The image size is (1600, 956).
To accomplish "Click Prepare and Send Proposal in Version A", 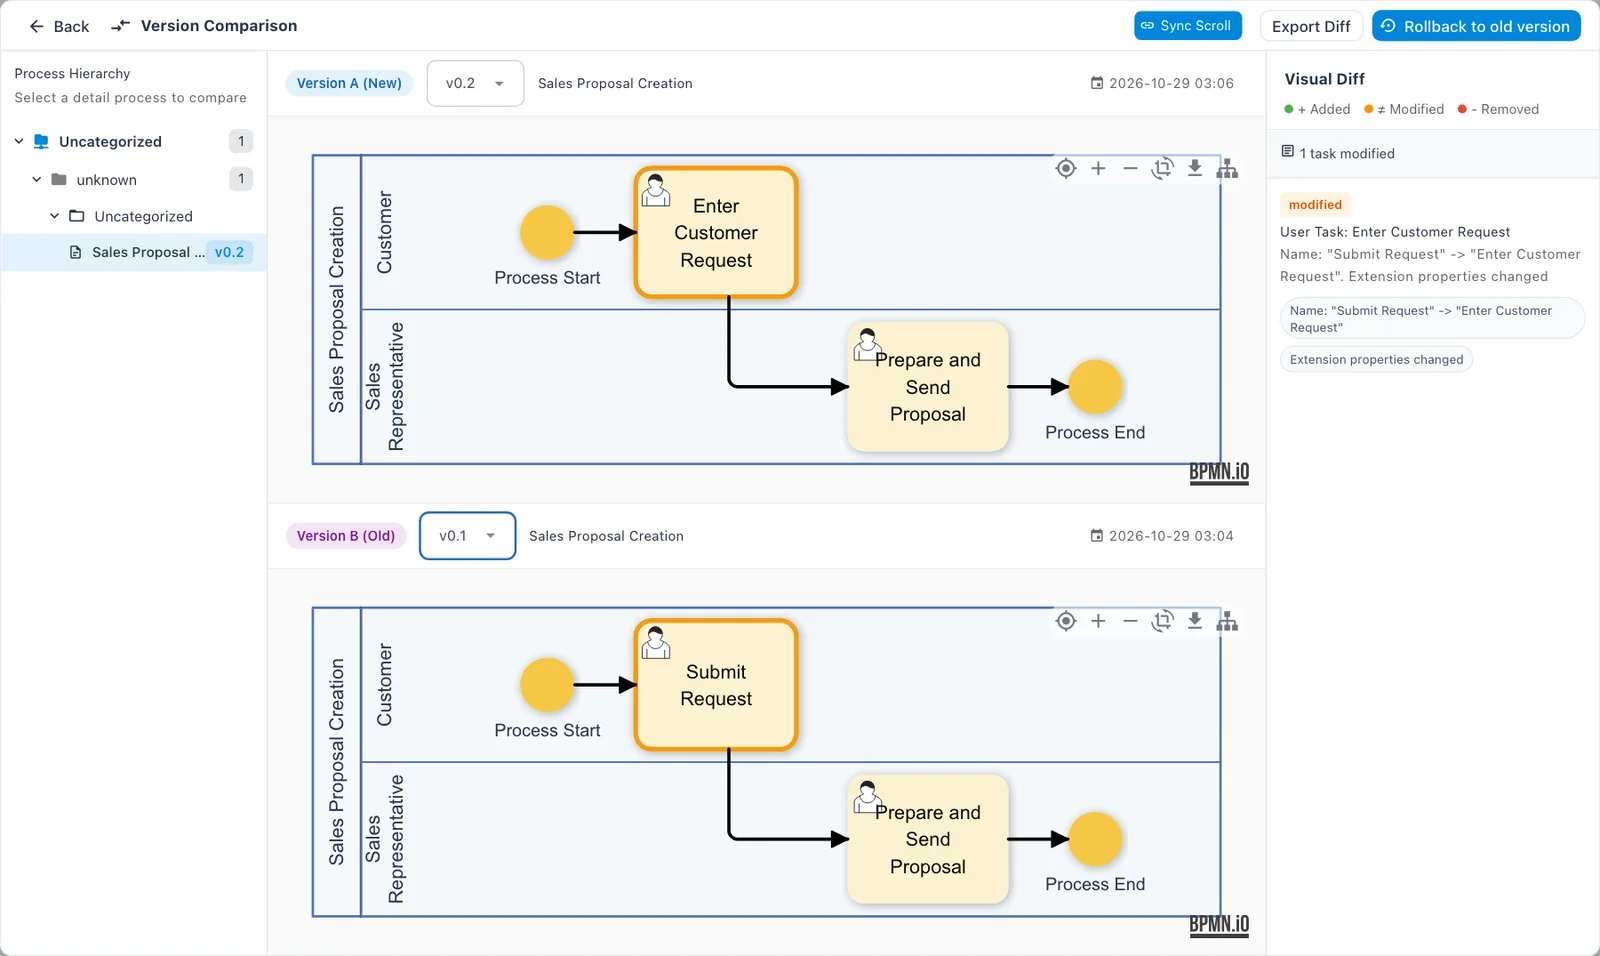I will click(x=928, y=387).
